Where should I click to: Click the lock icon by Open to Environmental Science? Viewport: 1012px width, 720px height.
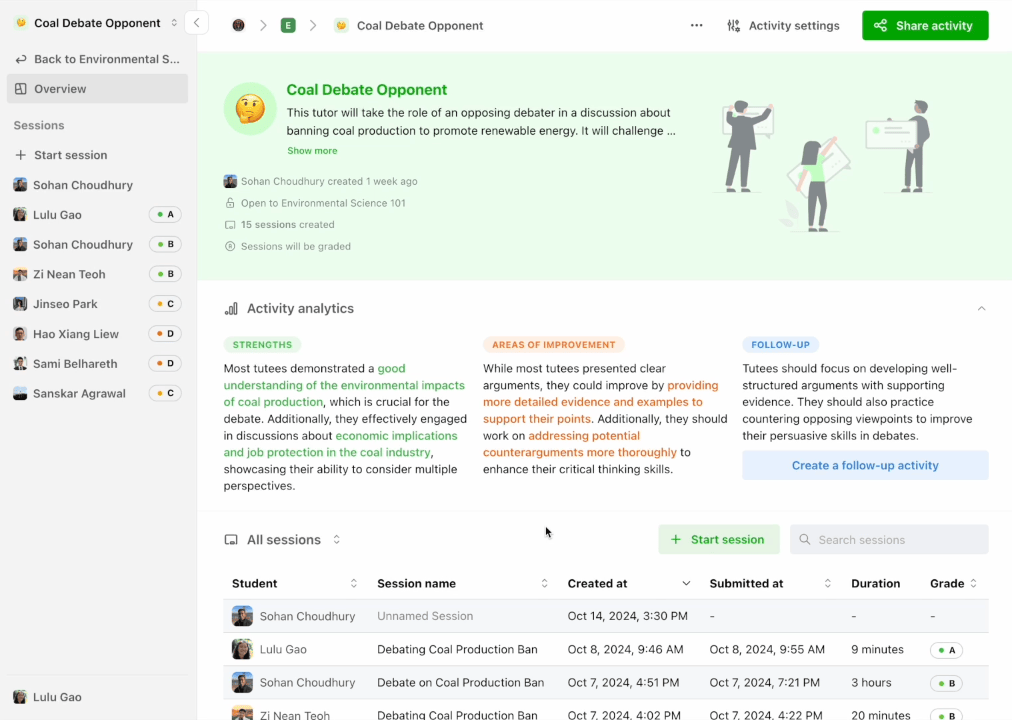[x=230, y=203]
